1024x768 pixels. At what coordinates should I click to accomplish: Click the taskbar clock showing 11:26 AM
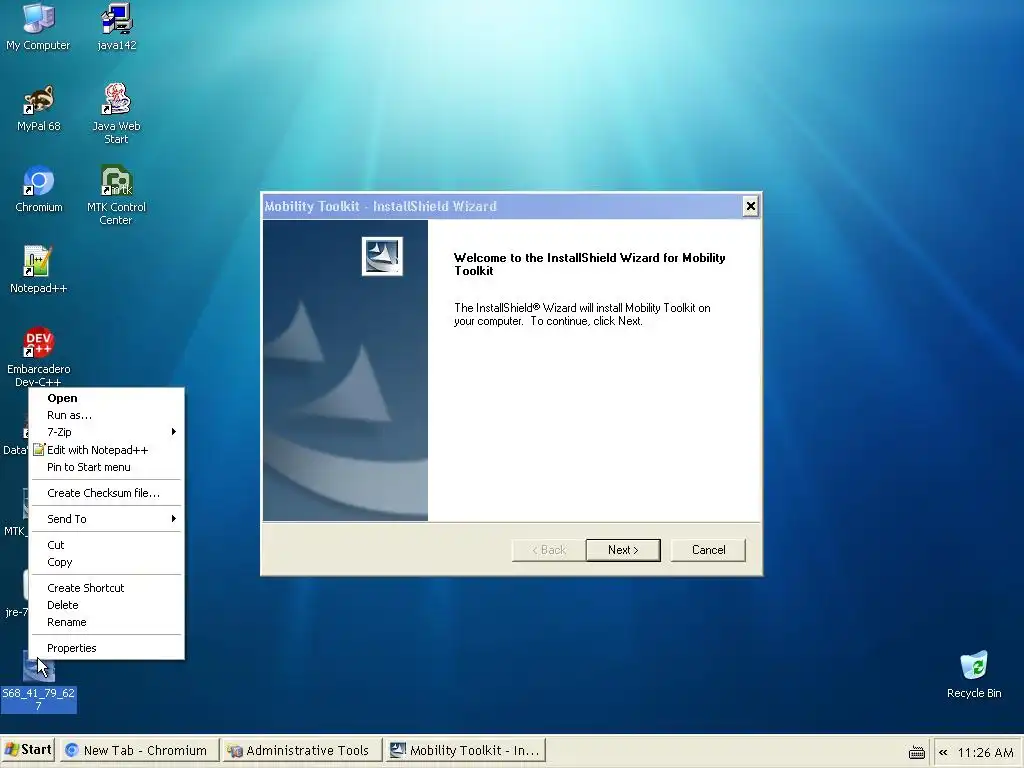[x=985, y=752]
